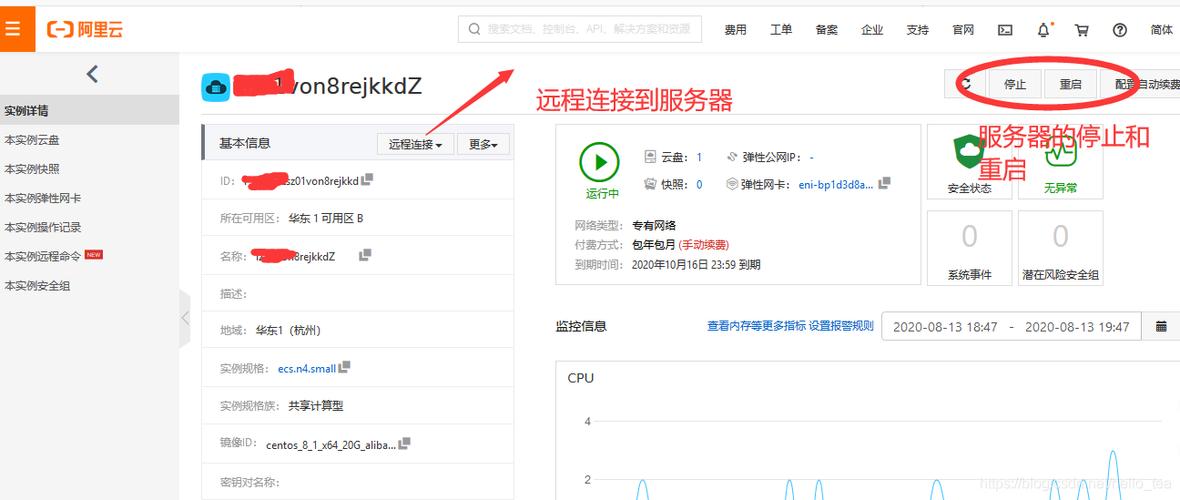Screen dimensions: 1180x500
Task: Open the eni-bp1d3d8a network card link
Action: (x=837, y=184)
